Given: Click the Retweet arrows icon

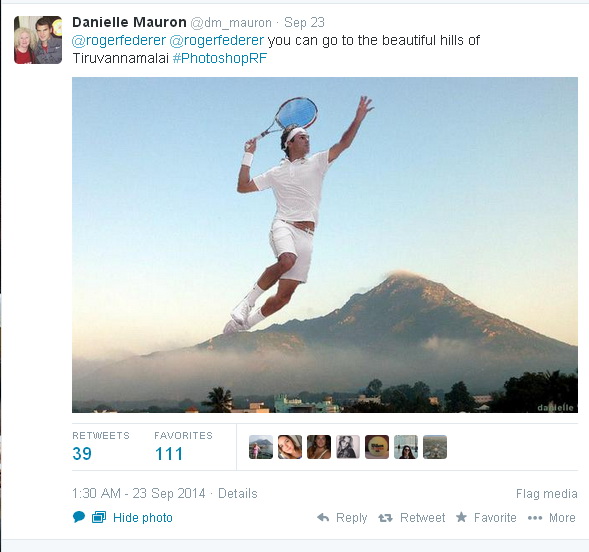Looking at the screenshot, I should tap(385, 518).
